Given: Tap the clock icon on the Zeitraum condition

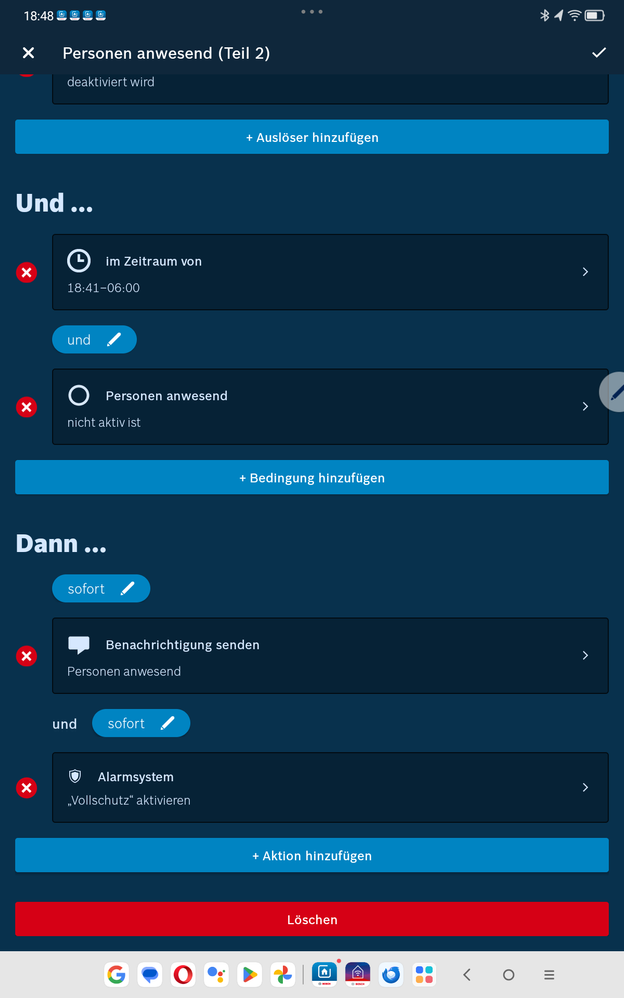Looking at the screenshot, I should click(x=79, y=259).
